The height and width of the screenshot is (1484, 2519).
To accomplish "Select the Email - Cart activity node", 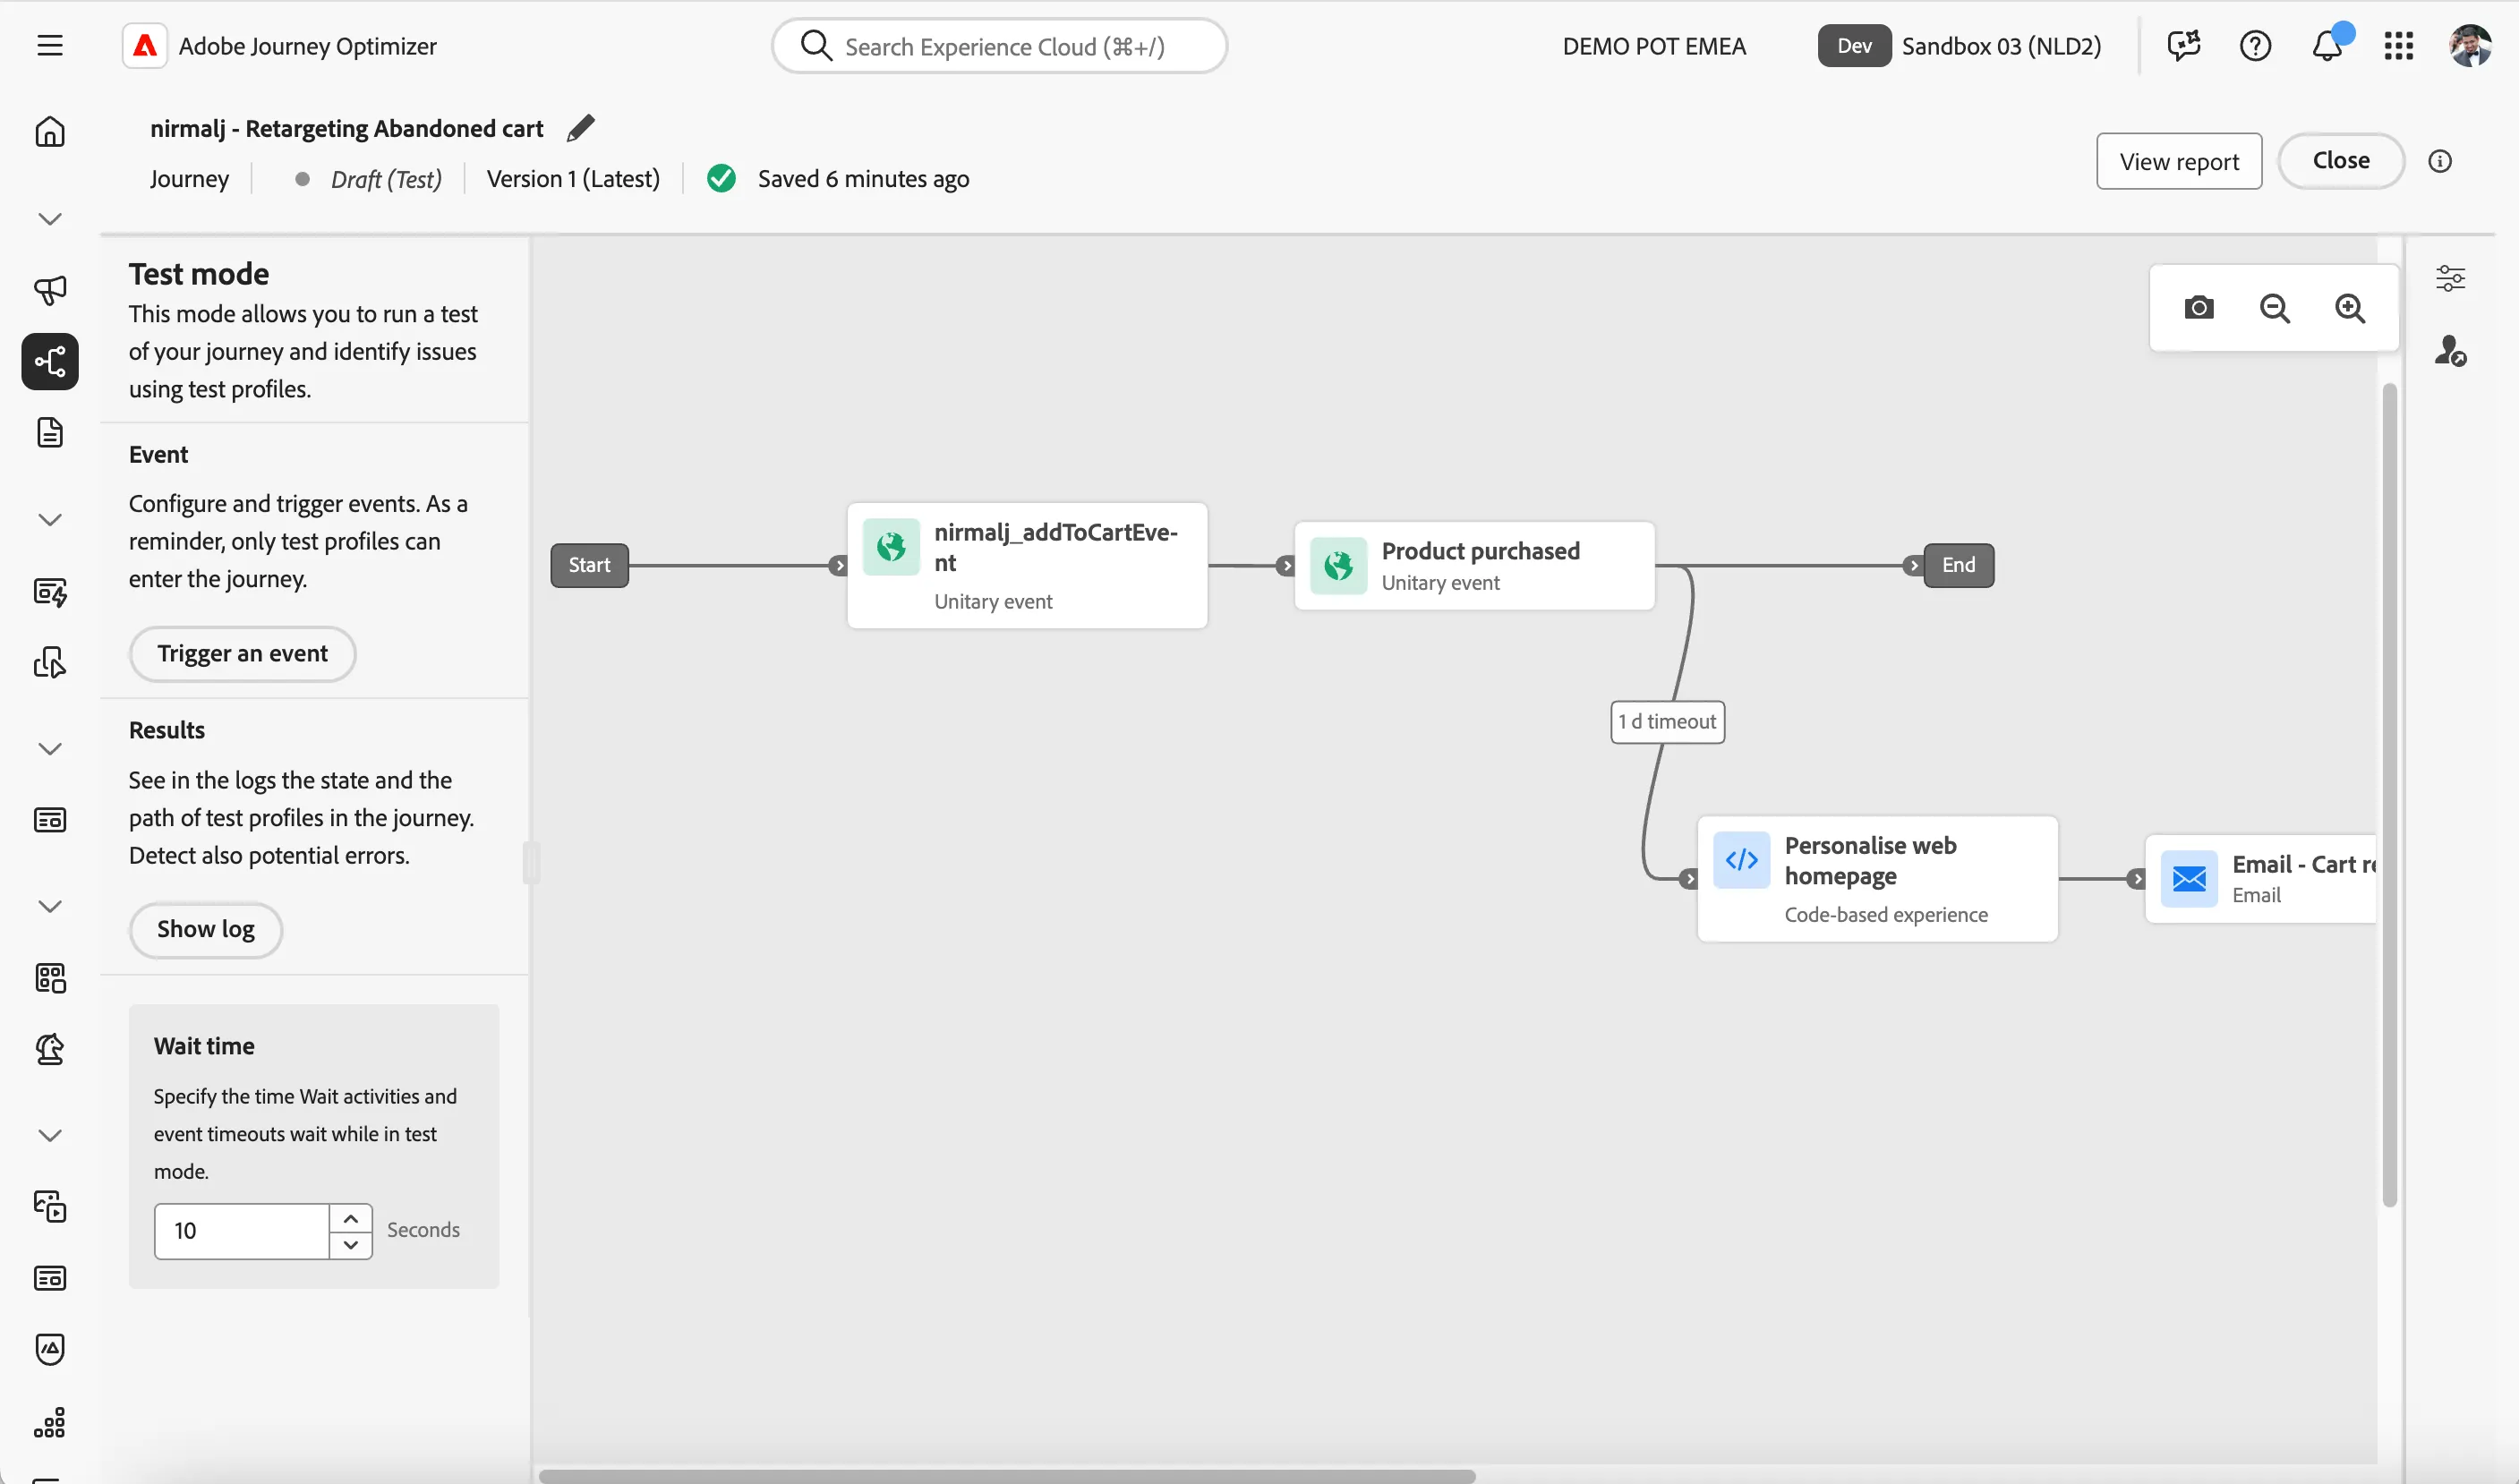I will [2260, 878].
